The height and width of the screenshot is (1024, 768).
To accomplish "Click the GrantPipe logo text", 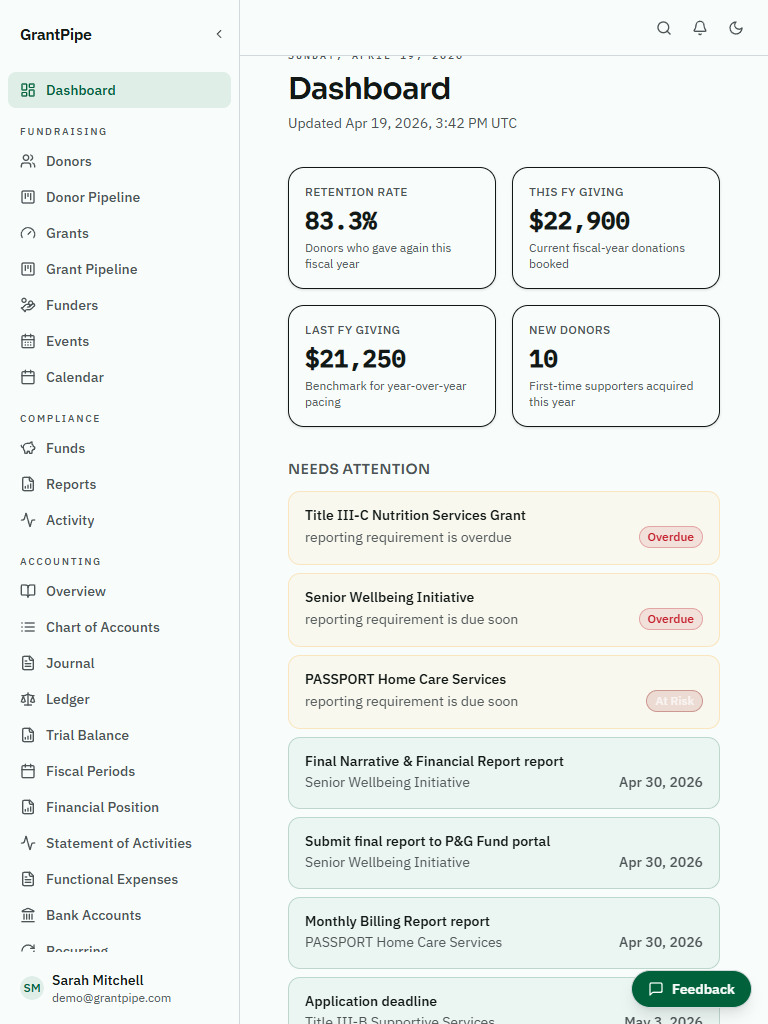I will click(x=56, y=35).
